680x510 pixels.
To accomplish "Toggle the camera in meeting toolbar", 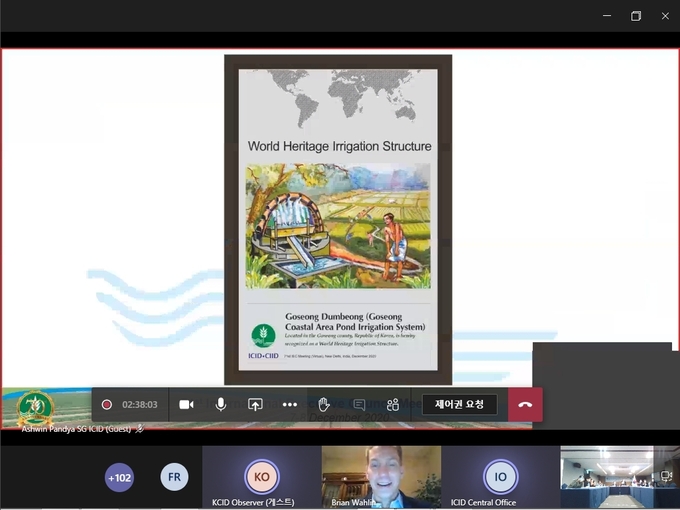I will 186,405.
